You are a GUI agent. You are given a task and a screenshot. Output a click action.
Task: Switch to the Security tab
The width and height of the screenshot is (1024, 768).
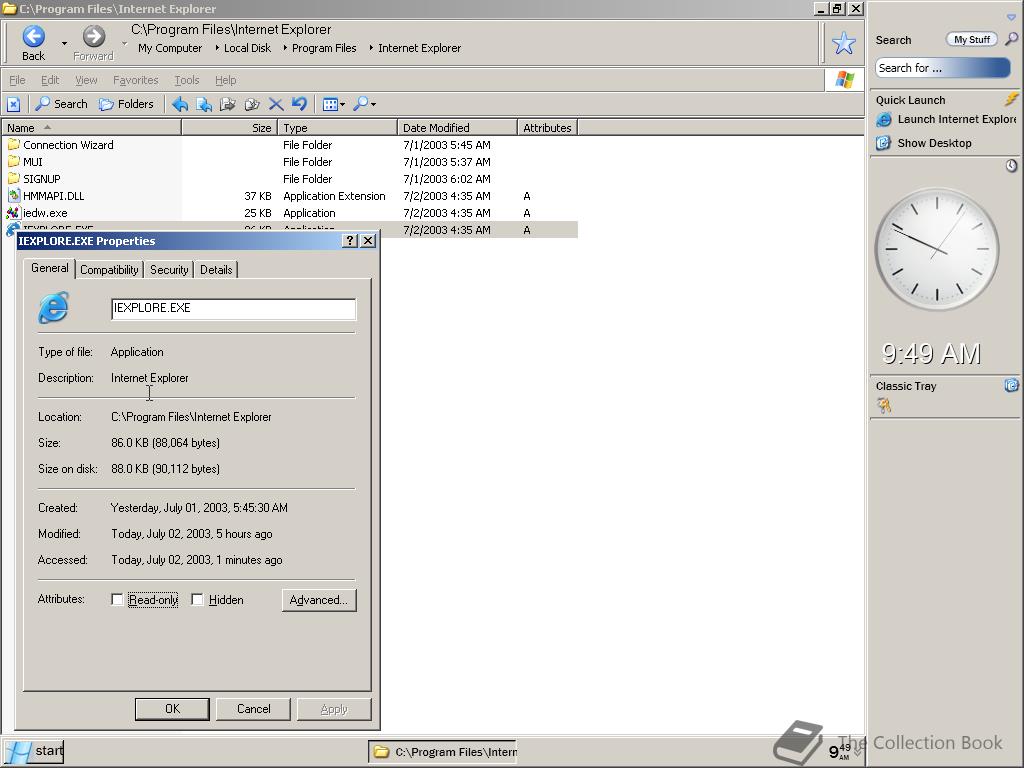(x=168, y=270)
